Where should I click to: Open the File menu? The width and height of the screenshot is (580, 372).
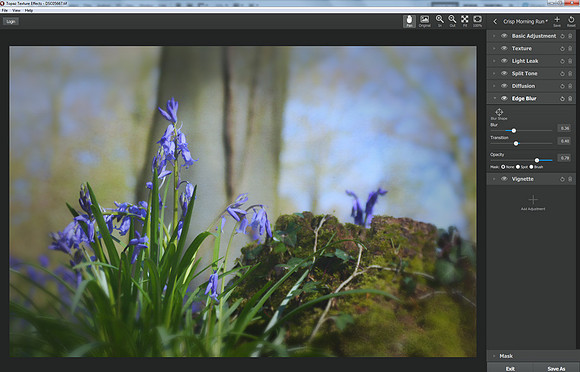[x=4, y=10]
